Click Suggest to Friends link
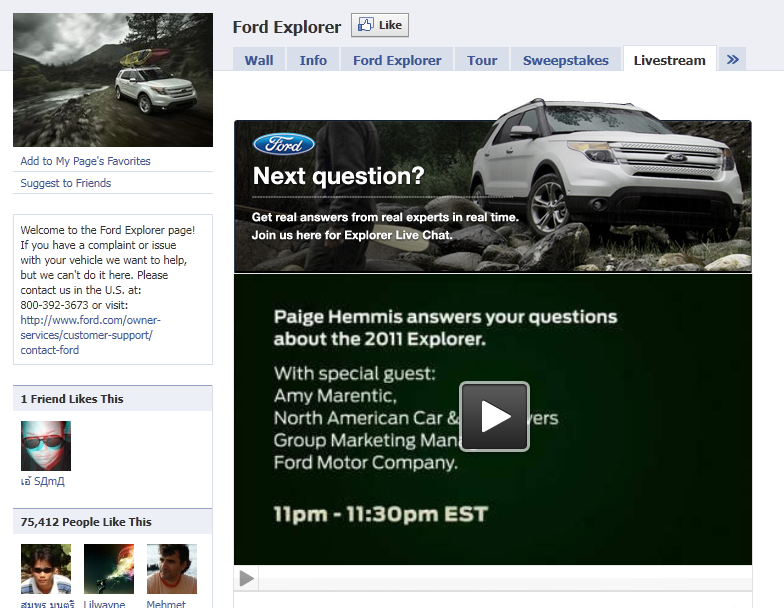 66,183
